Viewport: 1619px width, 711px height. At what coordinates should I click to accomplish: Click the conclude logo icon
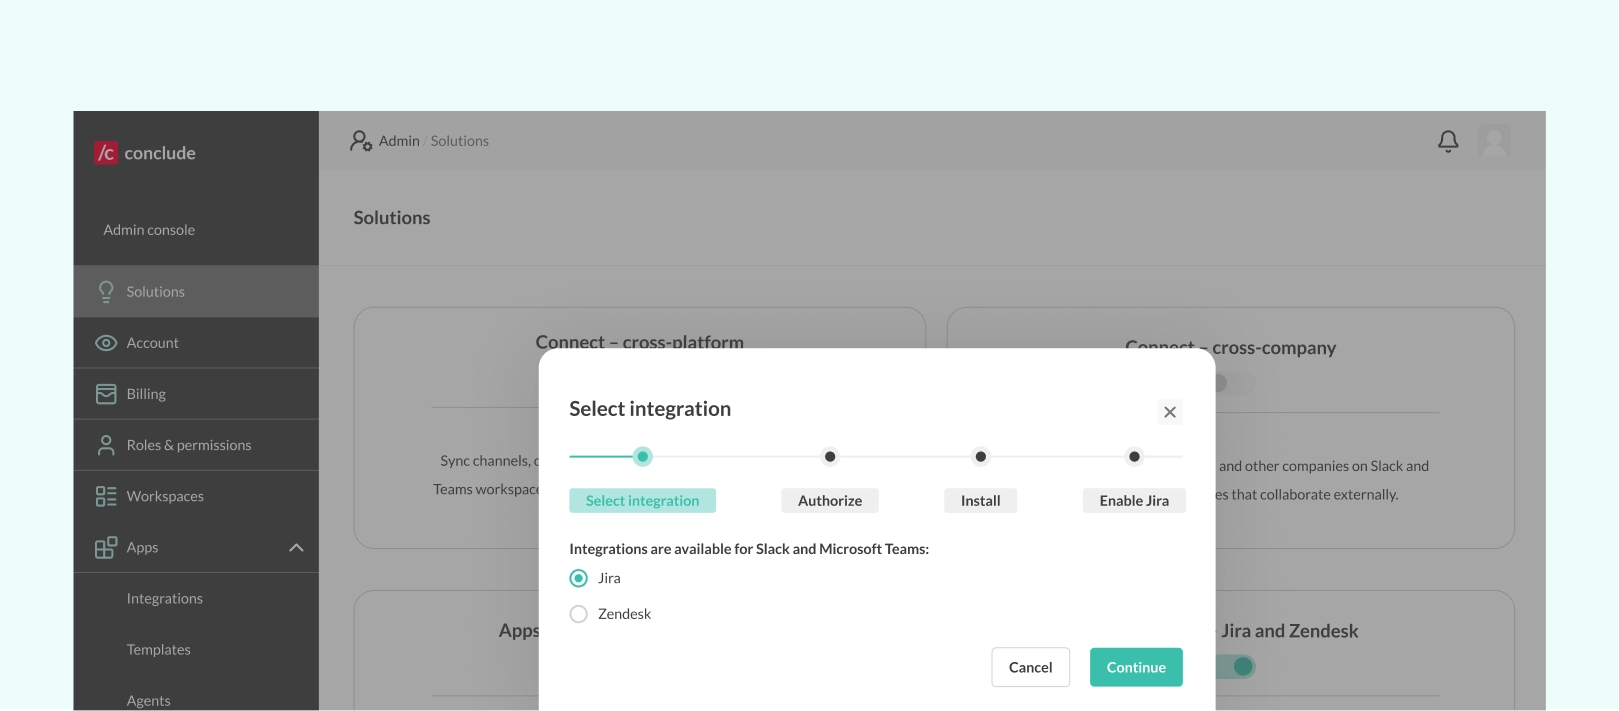tap(106, 153)
